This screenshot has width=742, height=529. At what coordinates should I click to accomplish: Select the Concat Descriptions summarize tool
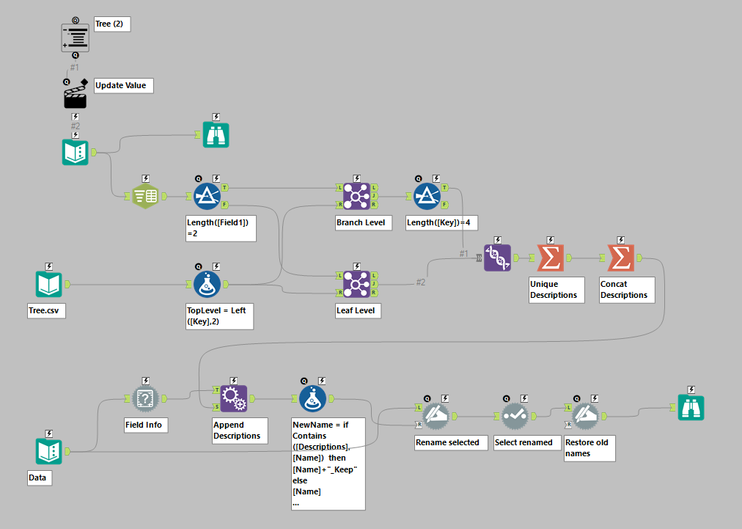point(620,258)
